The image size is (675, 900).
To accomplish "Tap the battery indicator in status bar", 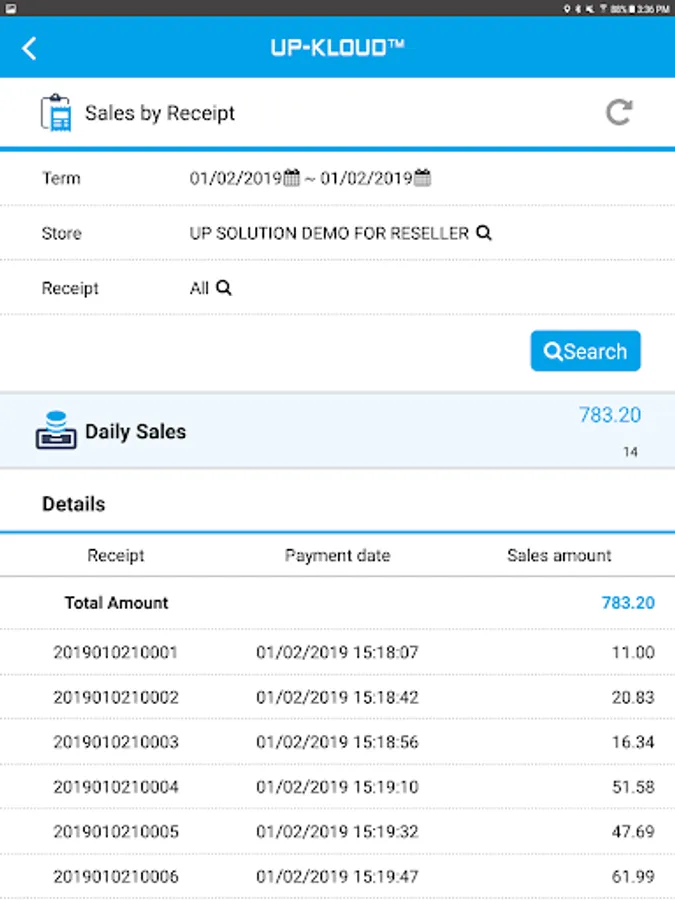I will point(631,9).
